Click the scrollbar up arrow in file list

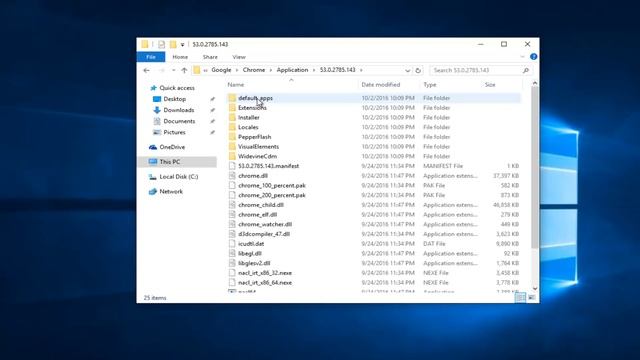535,83
